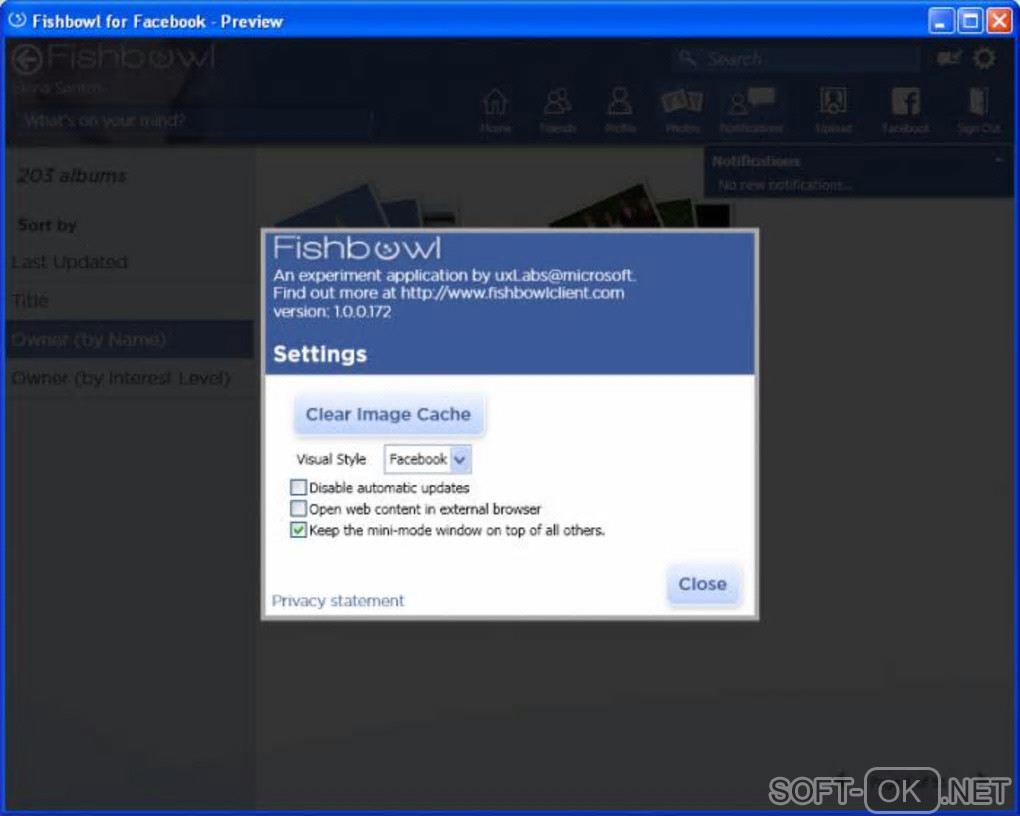Screen dimensions: 1020x816
Task: Go to Home in the Fishbowl toolbar
Action: coord(496,110)
